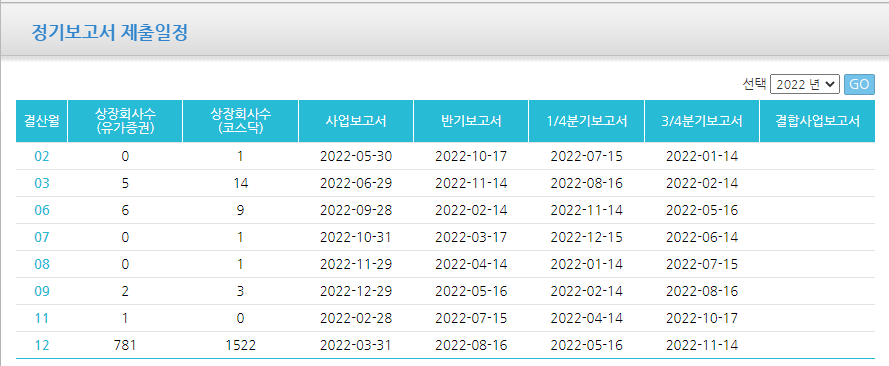Open settlement month 11 link
This screenshot has height=366, width=889.
pos(42,318)
